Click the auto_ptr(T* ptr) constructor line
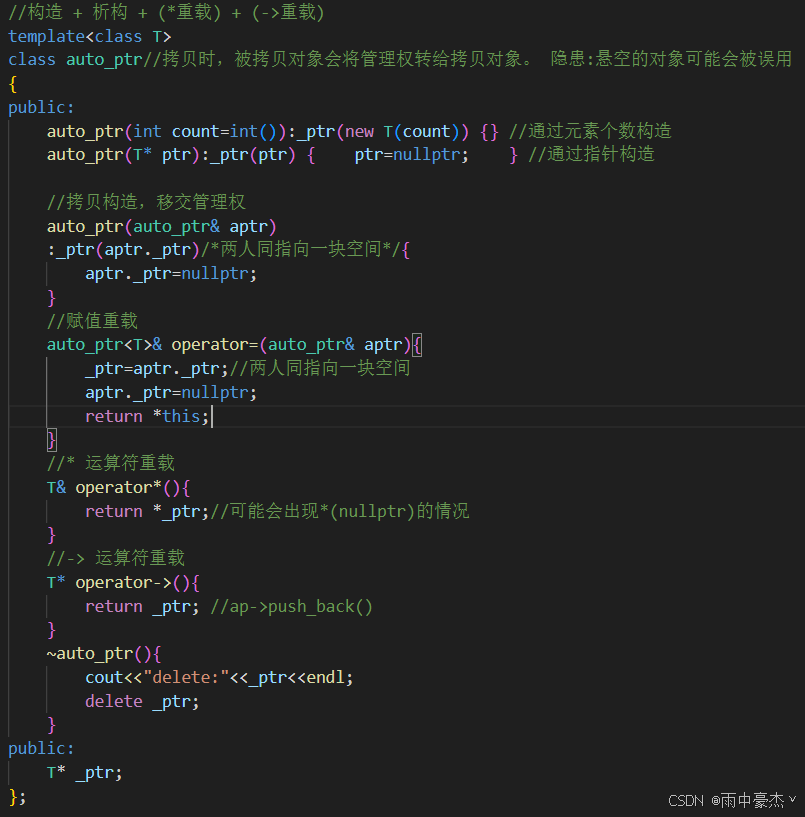The height and width of the screenshot is (817, 805). pyautogui.click(x=150, y=154)
